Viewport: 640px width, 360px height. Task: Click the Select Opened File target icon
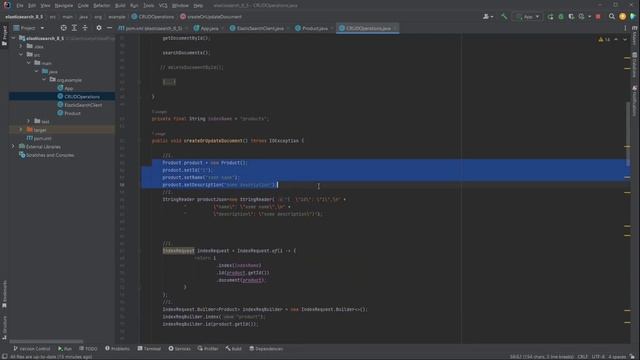coord(64,28)
